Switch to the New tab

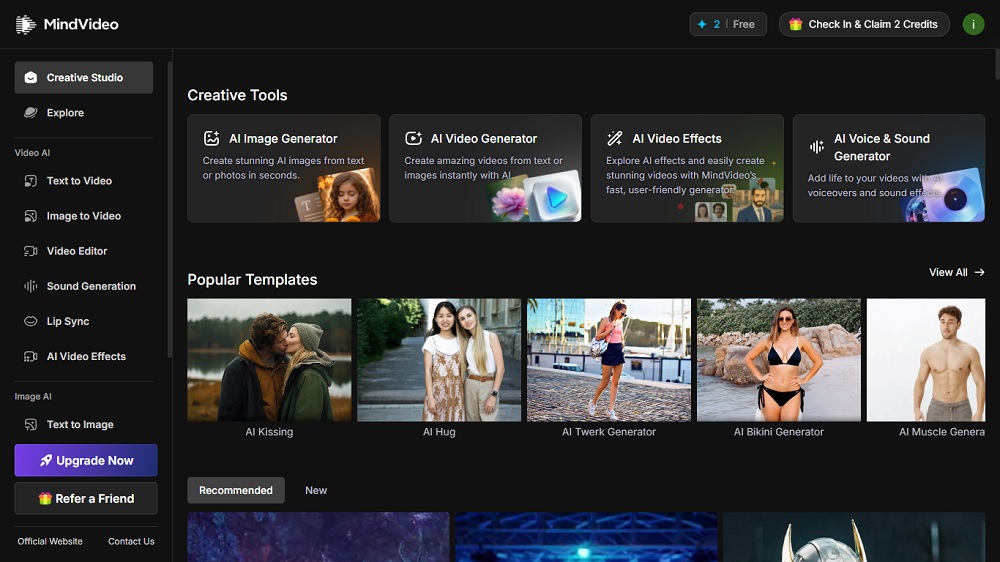click(316, 490)
